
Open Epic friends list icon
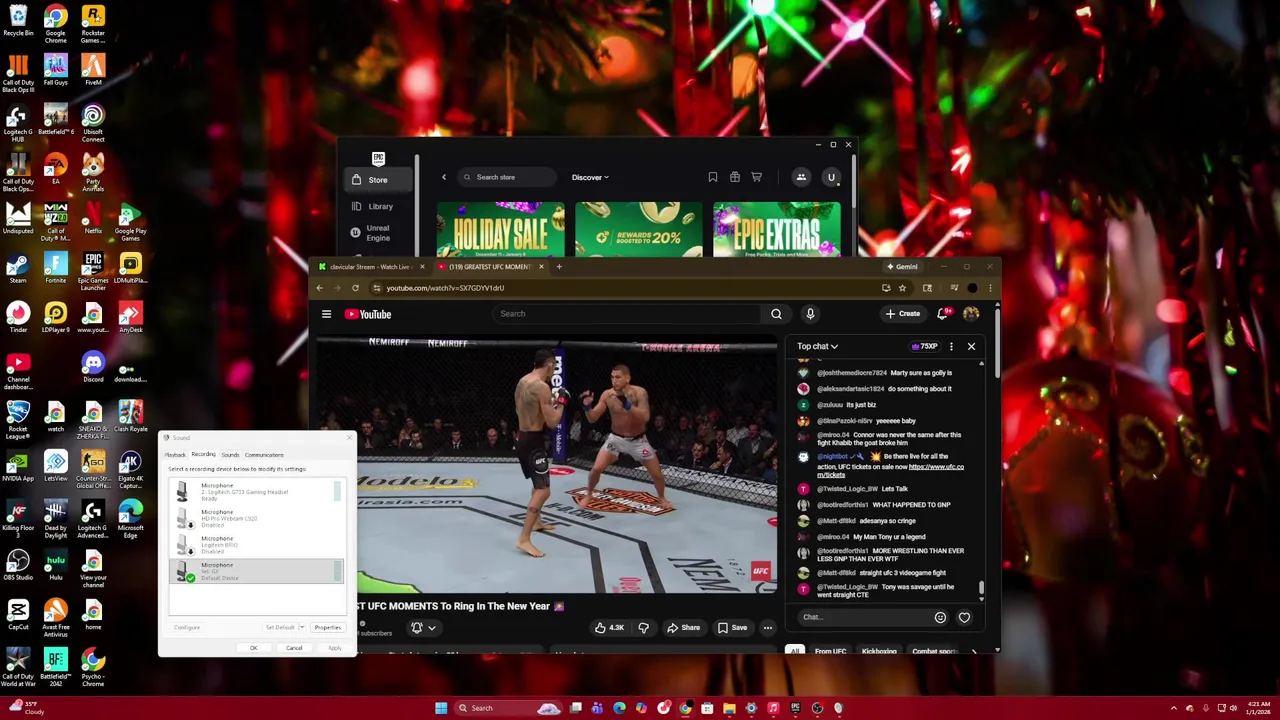(x=801, y=177)
